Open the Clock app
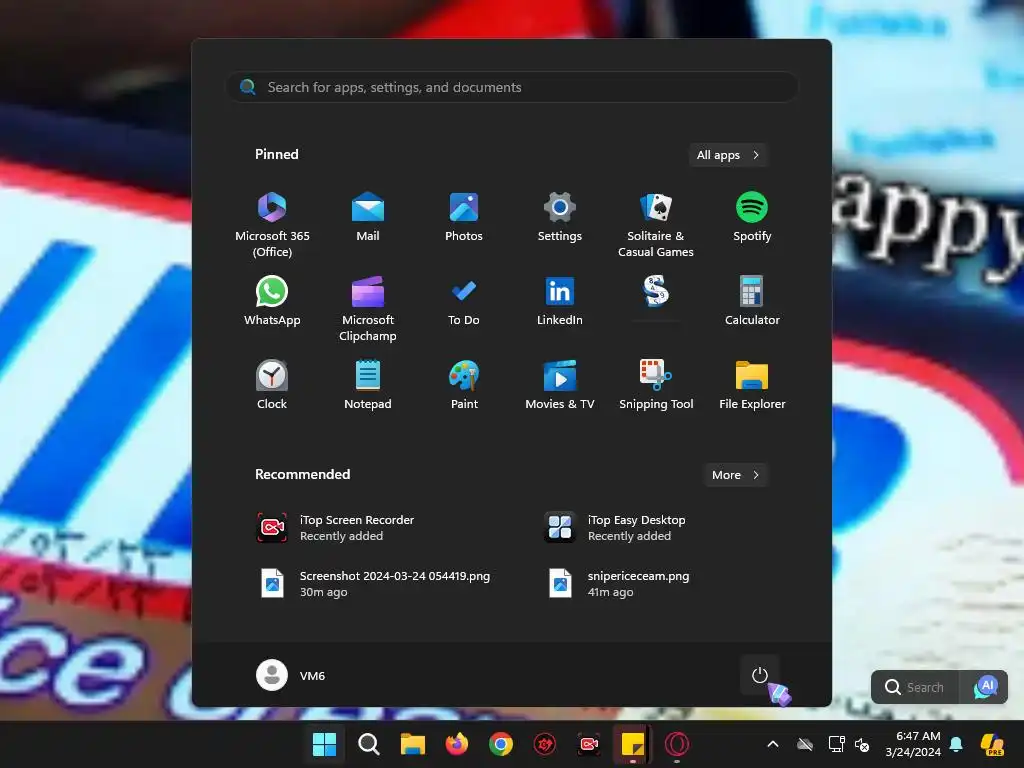The width and height of the screenshot is (1024, 768). tap(272, 385)
